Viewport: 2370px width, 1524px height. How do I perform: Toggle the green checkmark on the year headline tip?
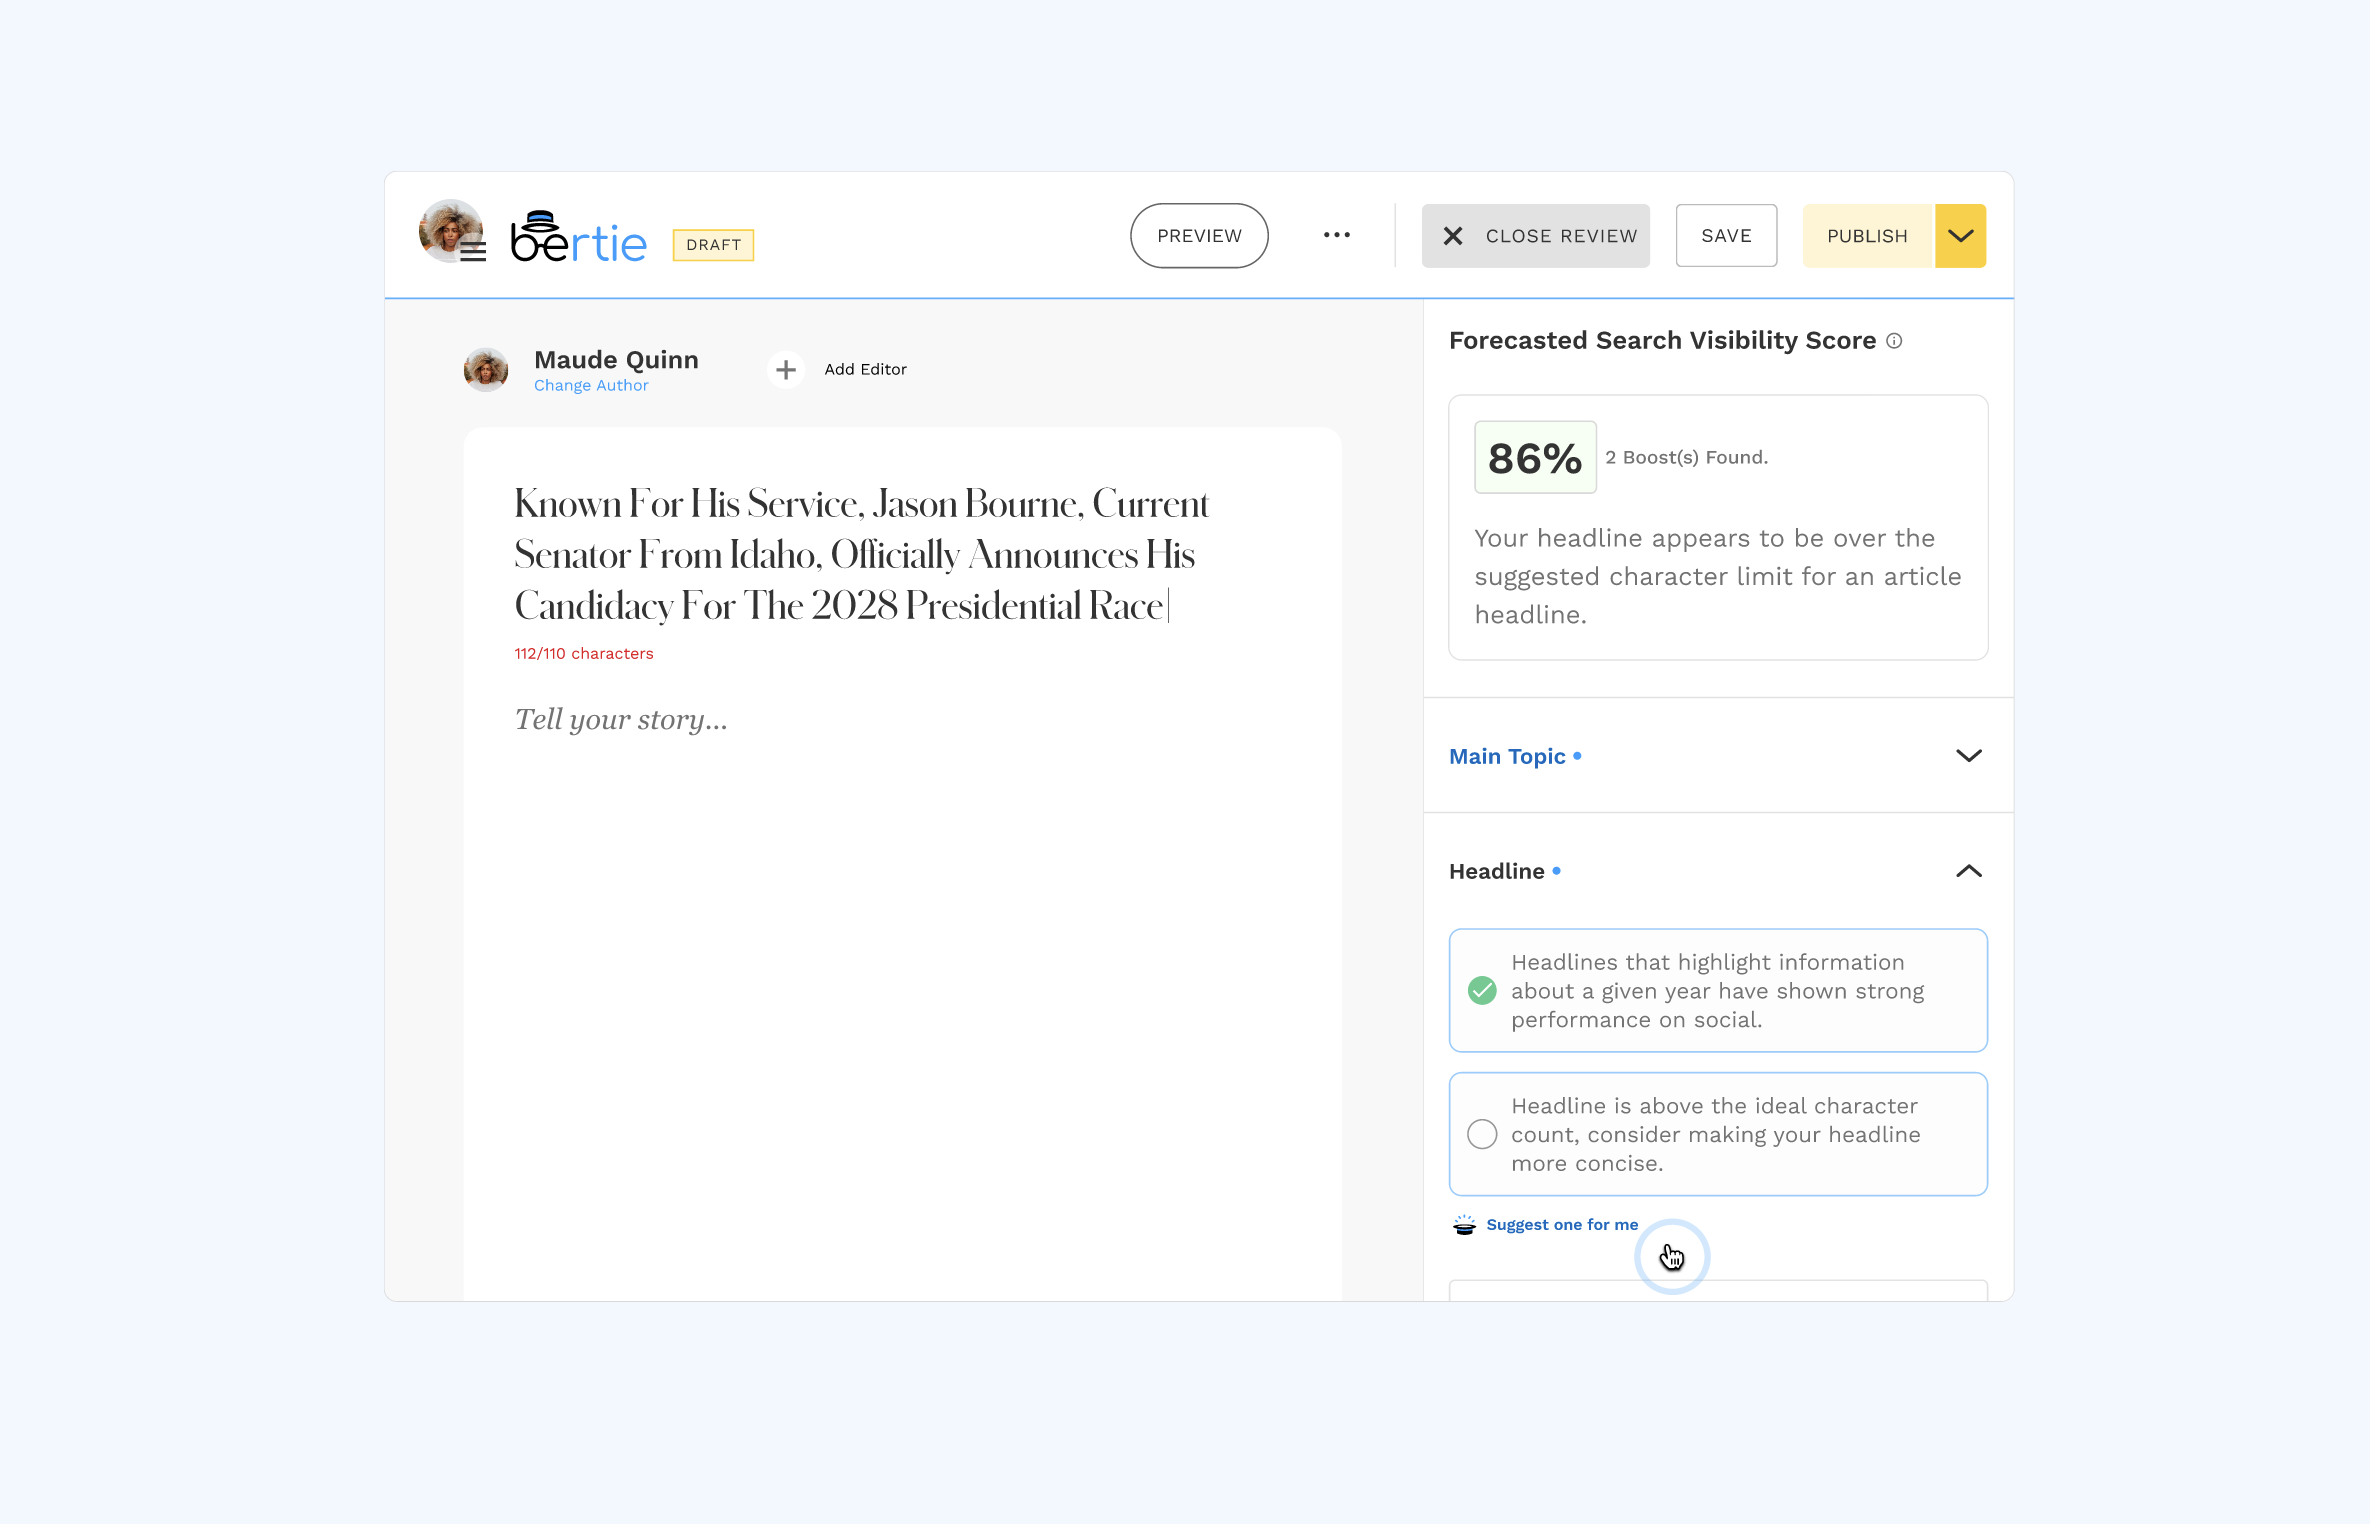(1482, 991)
